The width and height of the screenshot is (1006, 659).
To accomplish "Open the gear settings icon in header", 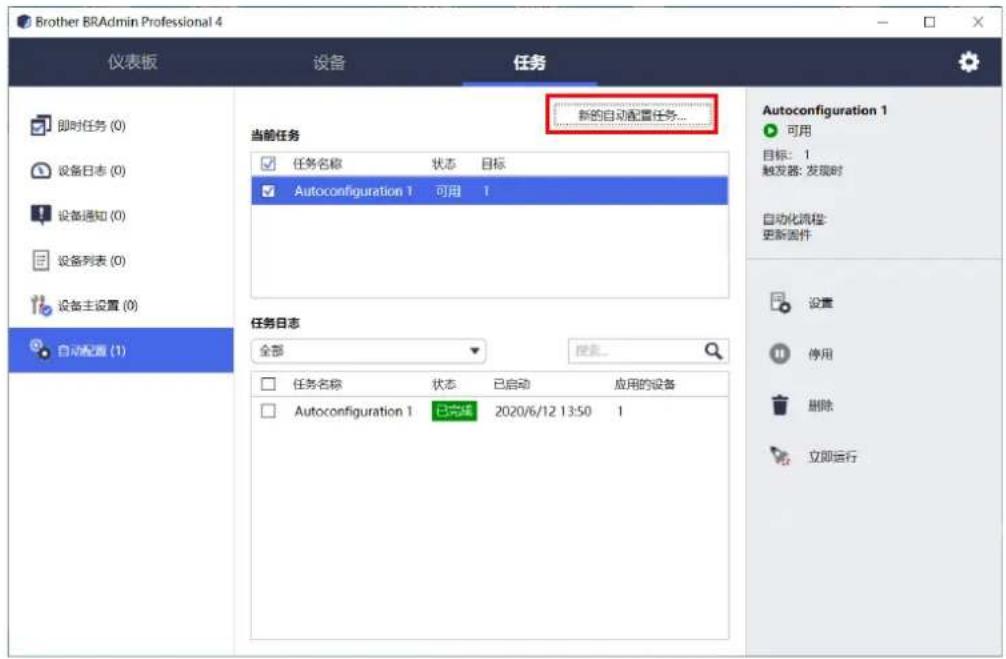I will (x=968, y=62).
